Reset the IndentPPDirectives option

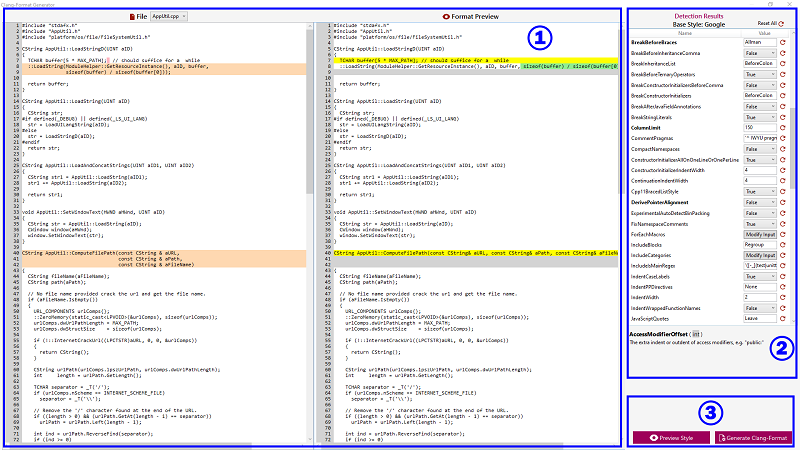click(782, 287)
